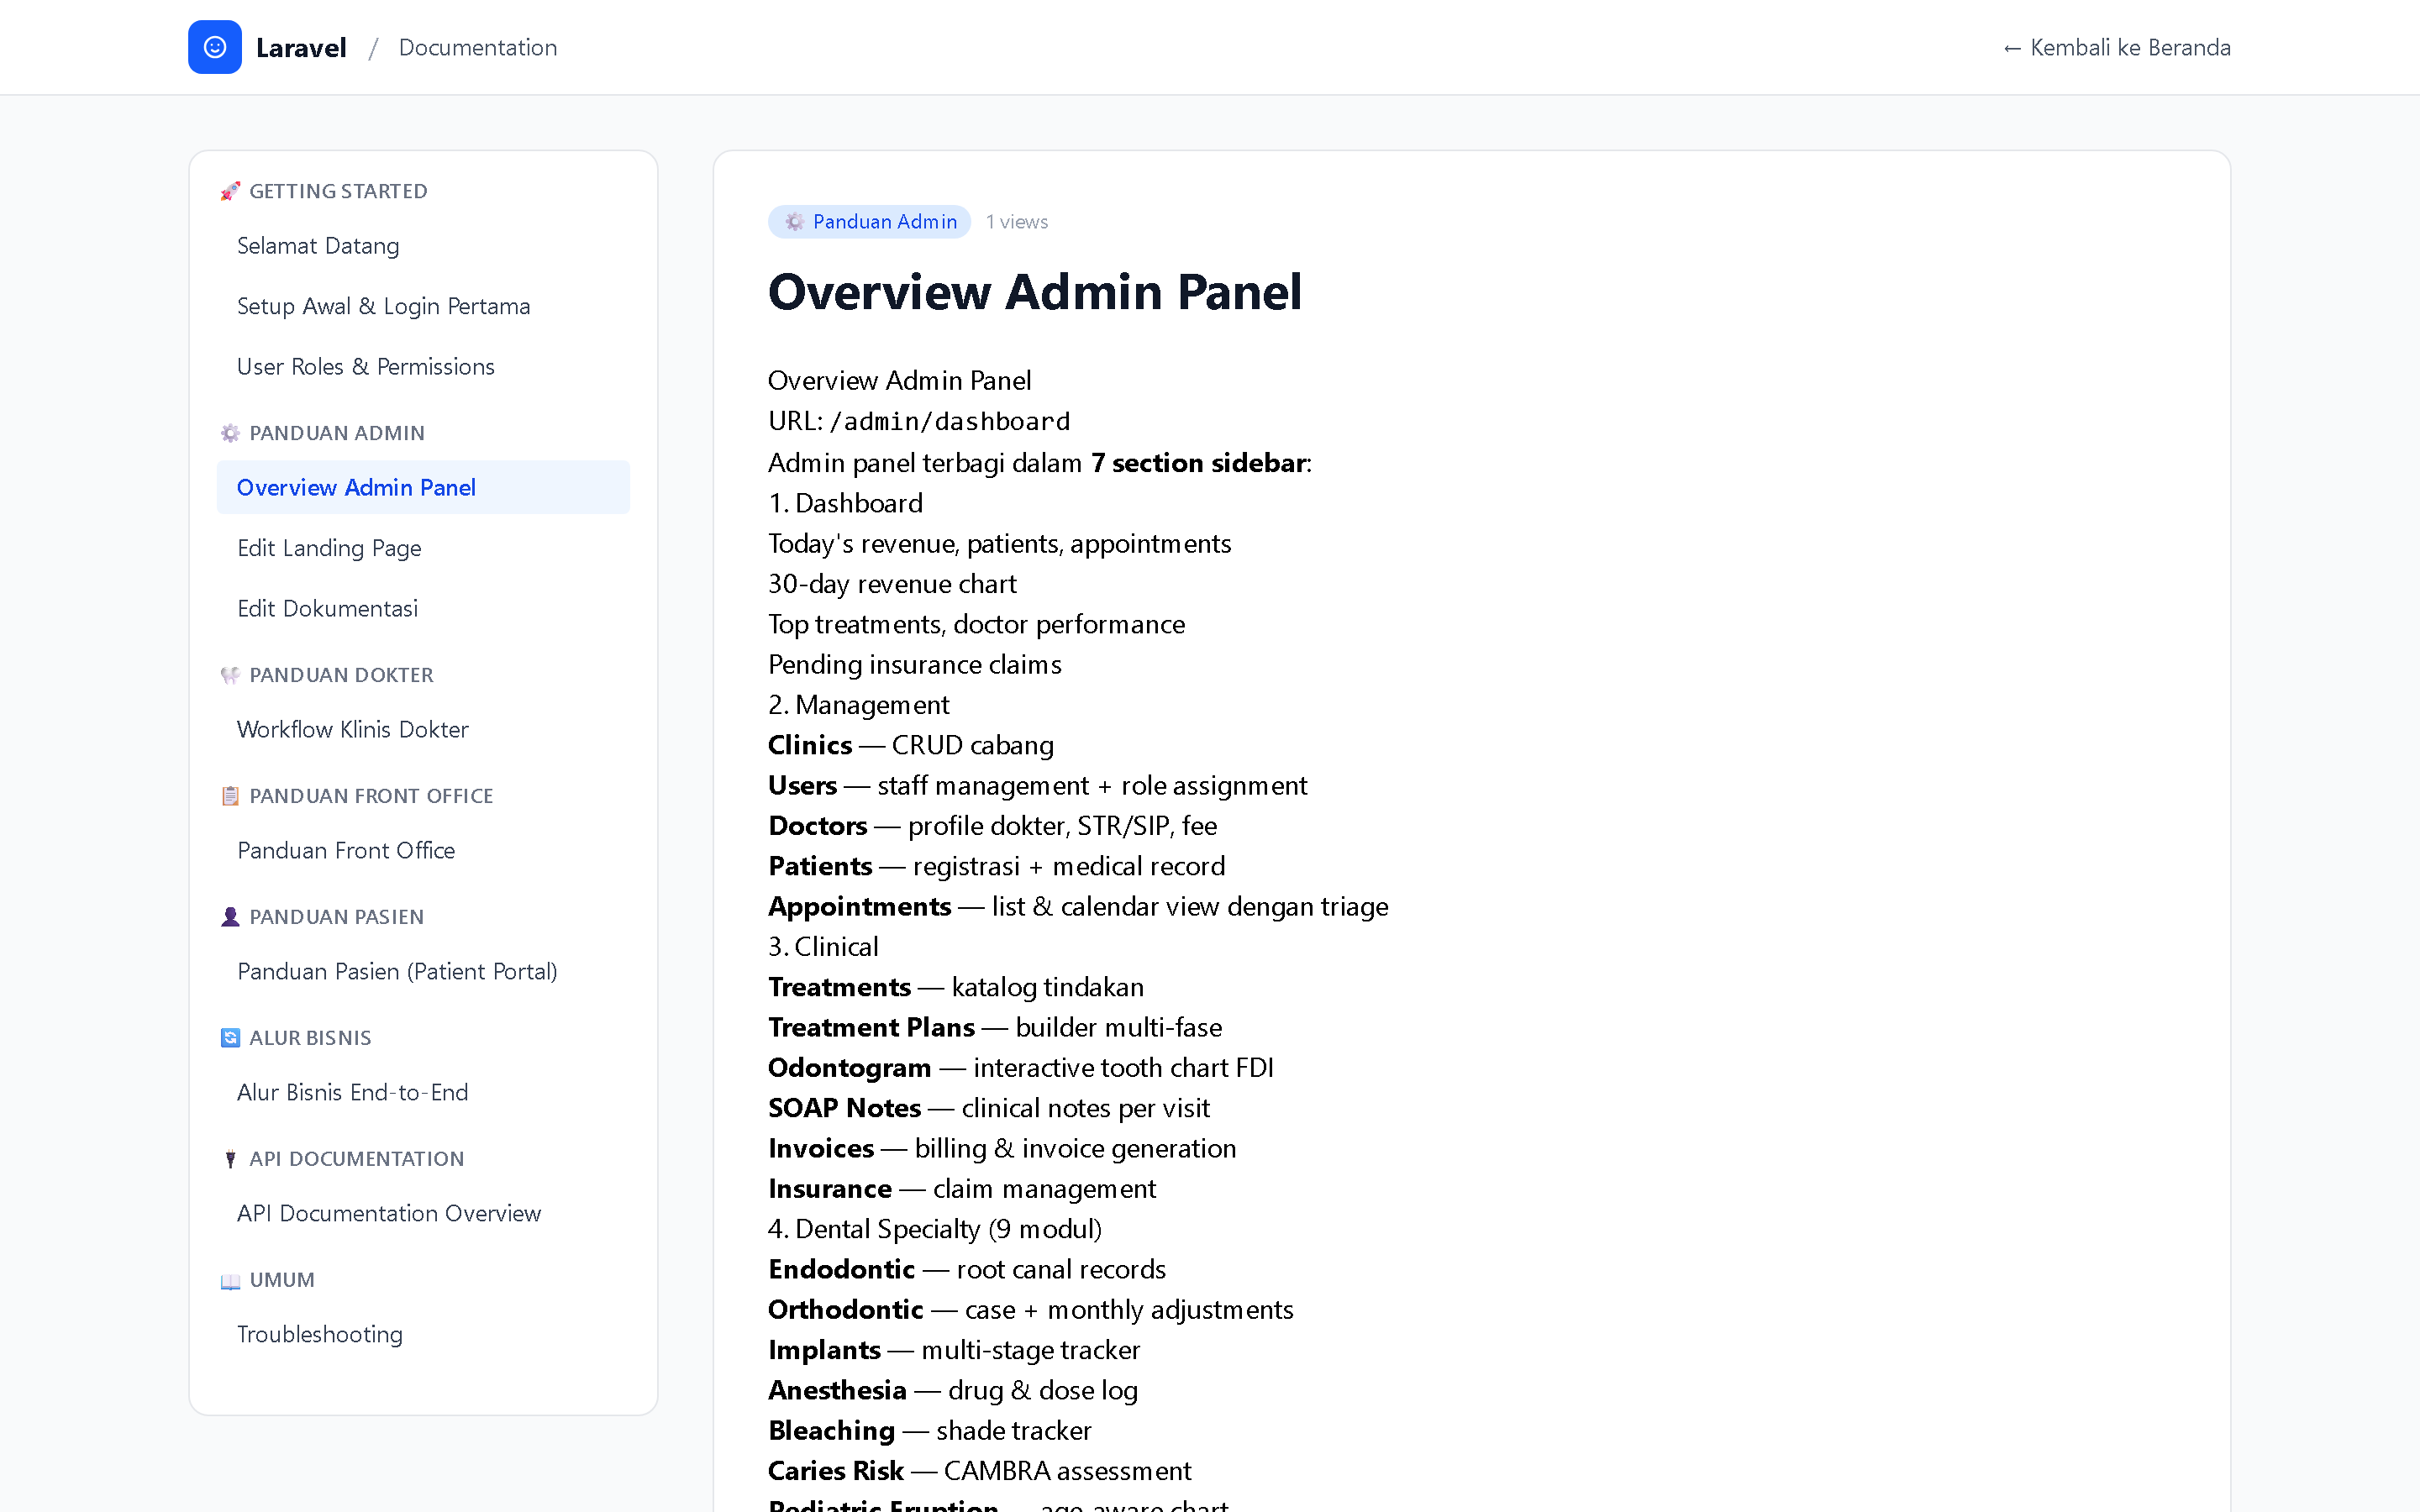Open Edit Landing Page guide
This screenshot has height=1512, width=2420.
pyautogui.click(x=423, y=548)
